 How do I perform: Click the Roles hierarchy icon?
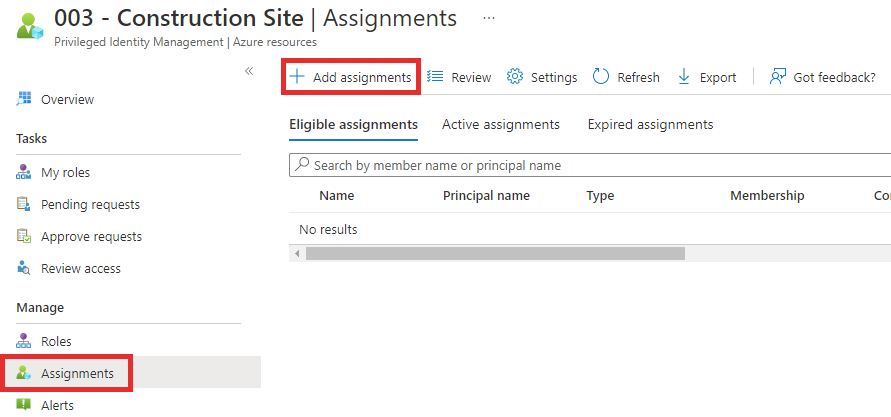pos(24,341)
